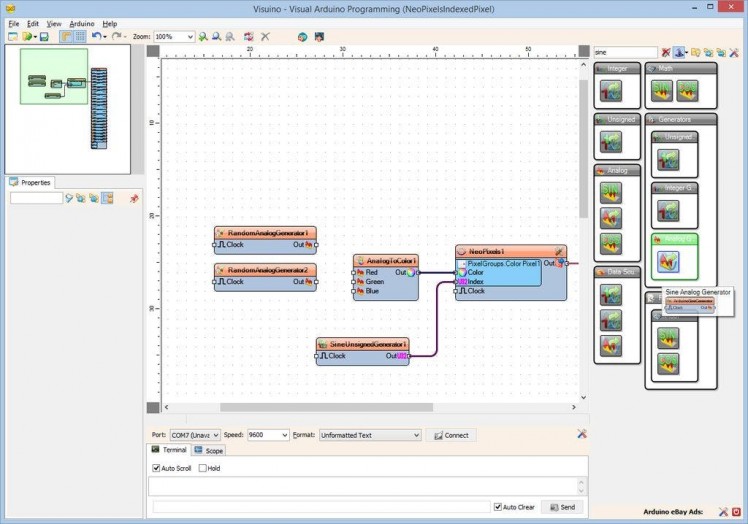Click the component search field containing 'sine'
This screenshot has width=748, height=524.
(x=625, y=52)
